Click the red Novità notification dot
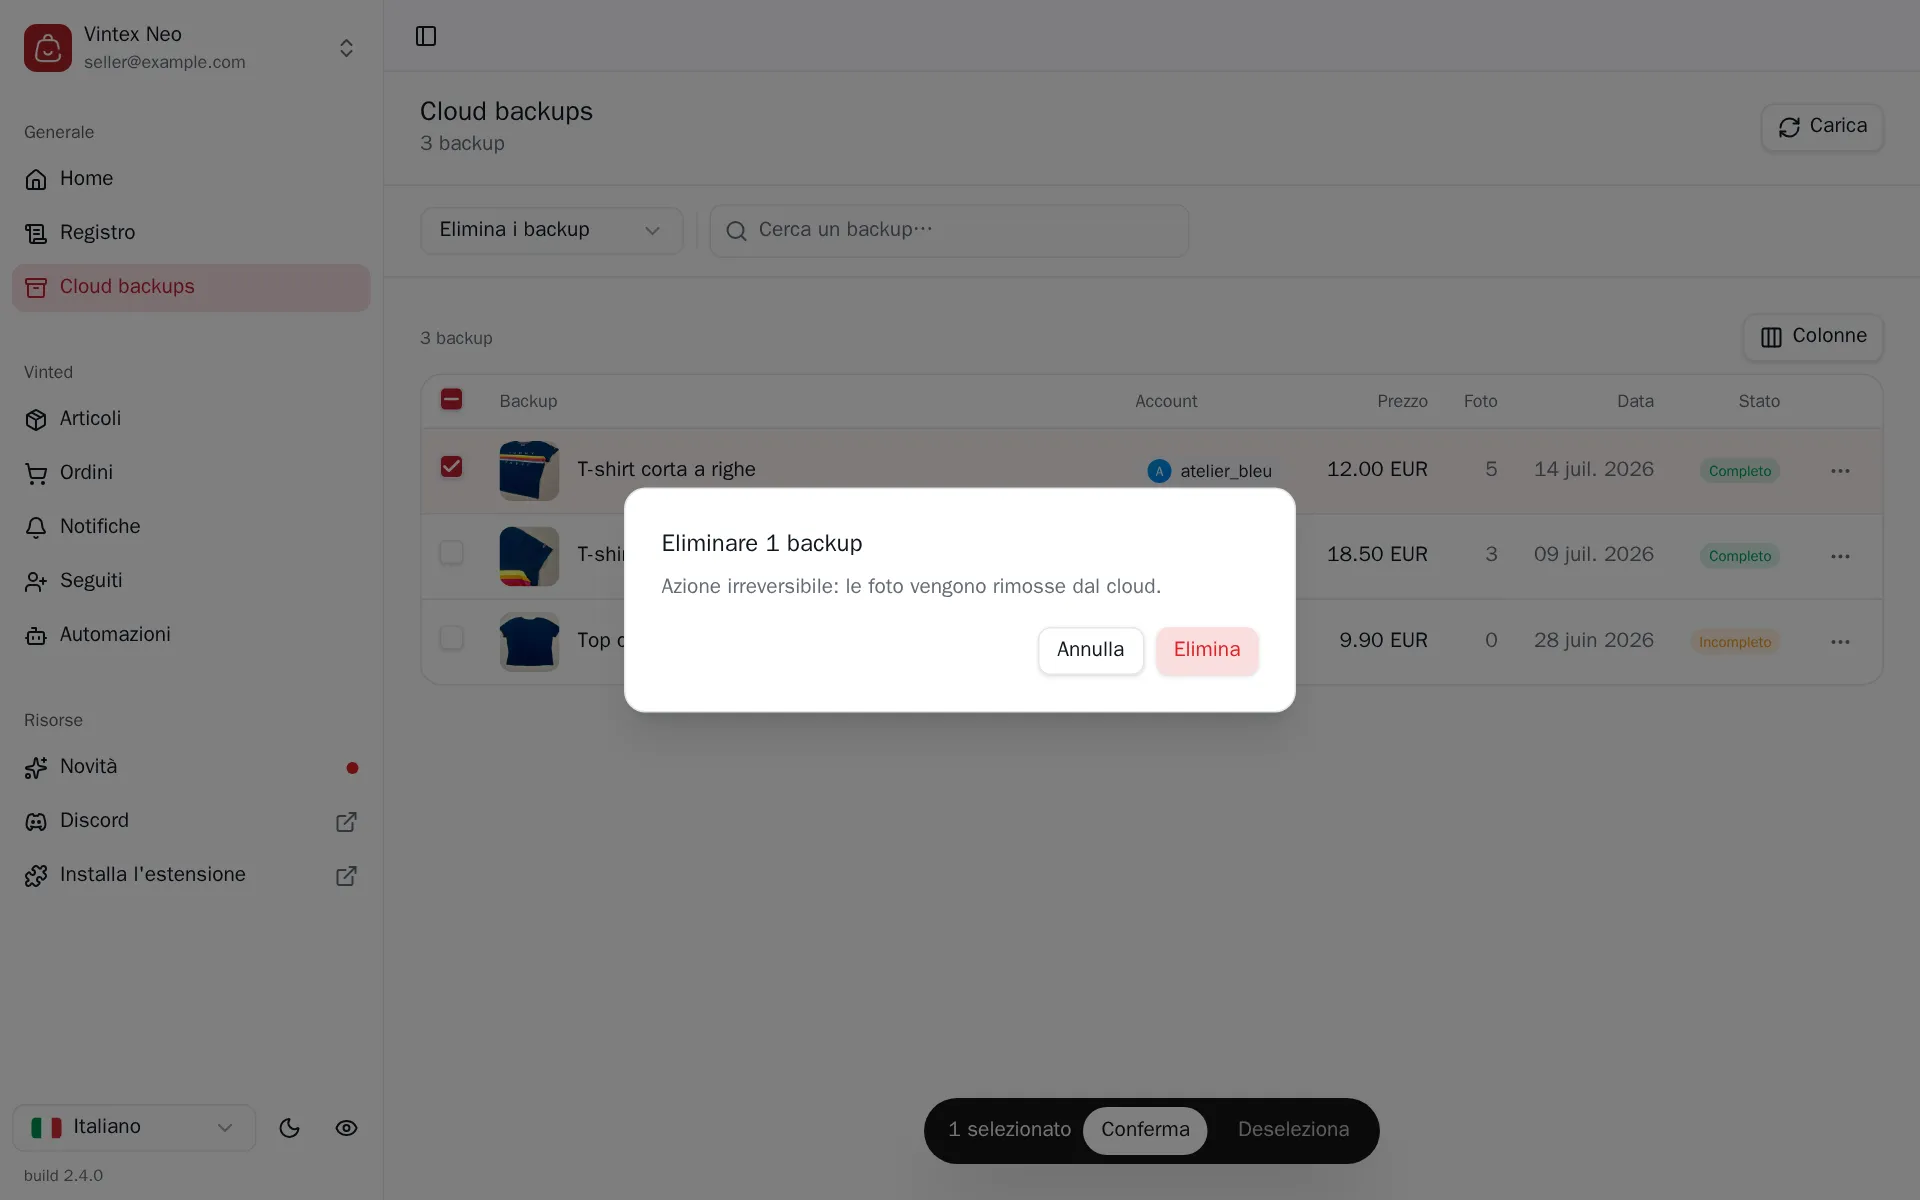Image resolution: width=1920 pixels, height=1200 pixels. (x=352, y=768)
